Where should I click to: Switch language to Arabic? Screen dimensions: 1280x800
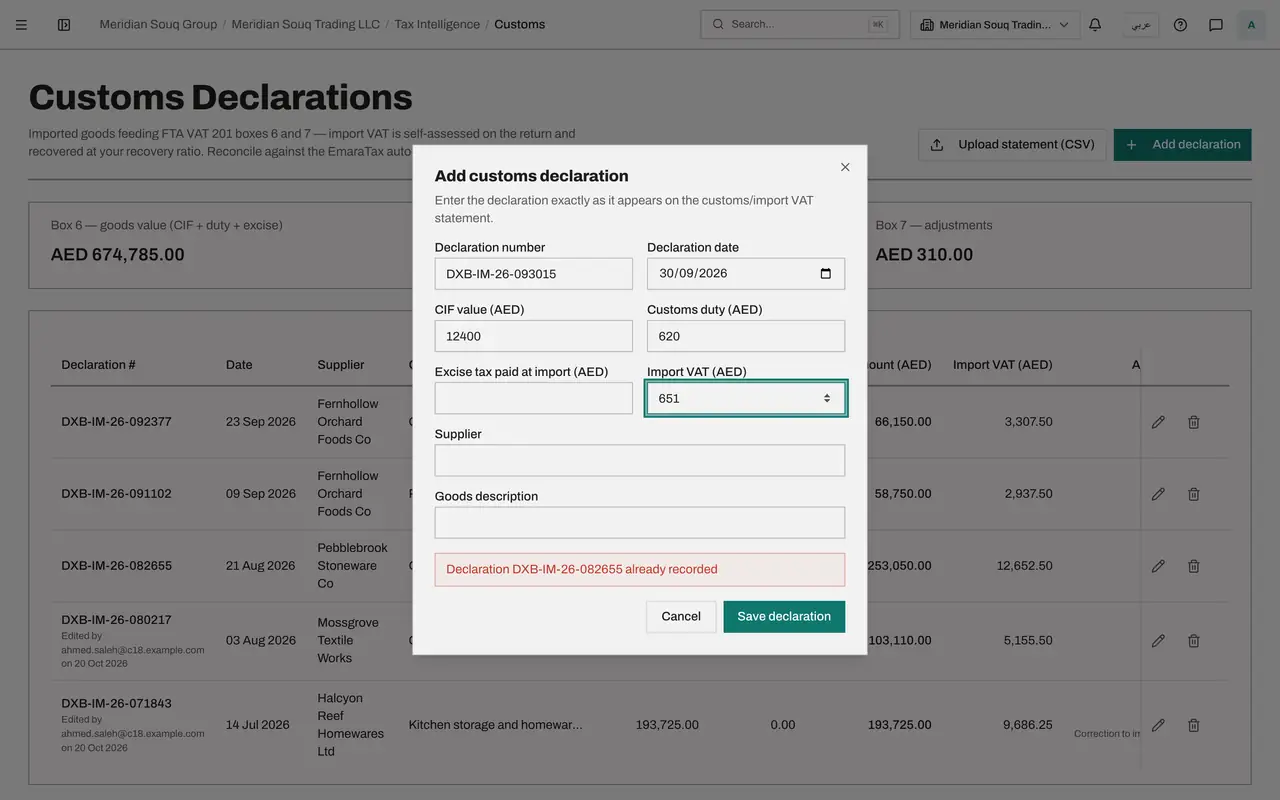[1141, 25]
